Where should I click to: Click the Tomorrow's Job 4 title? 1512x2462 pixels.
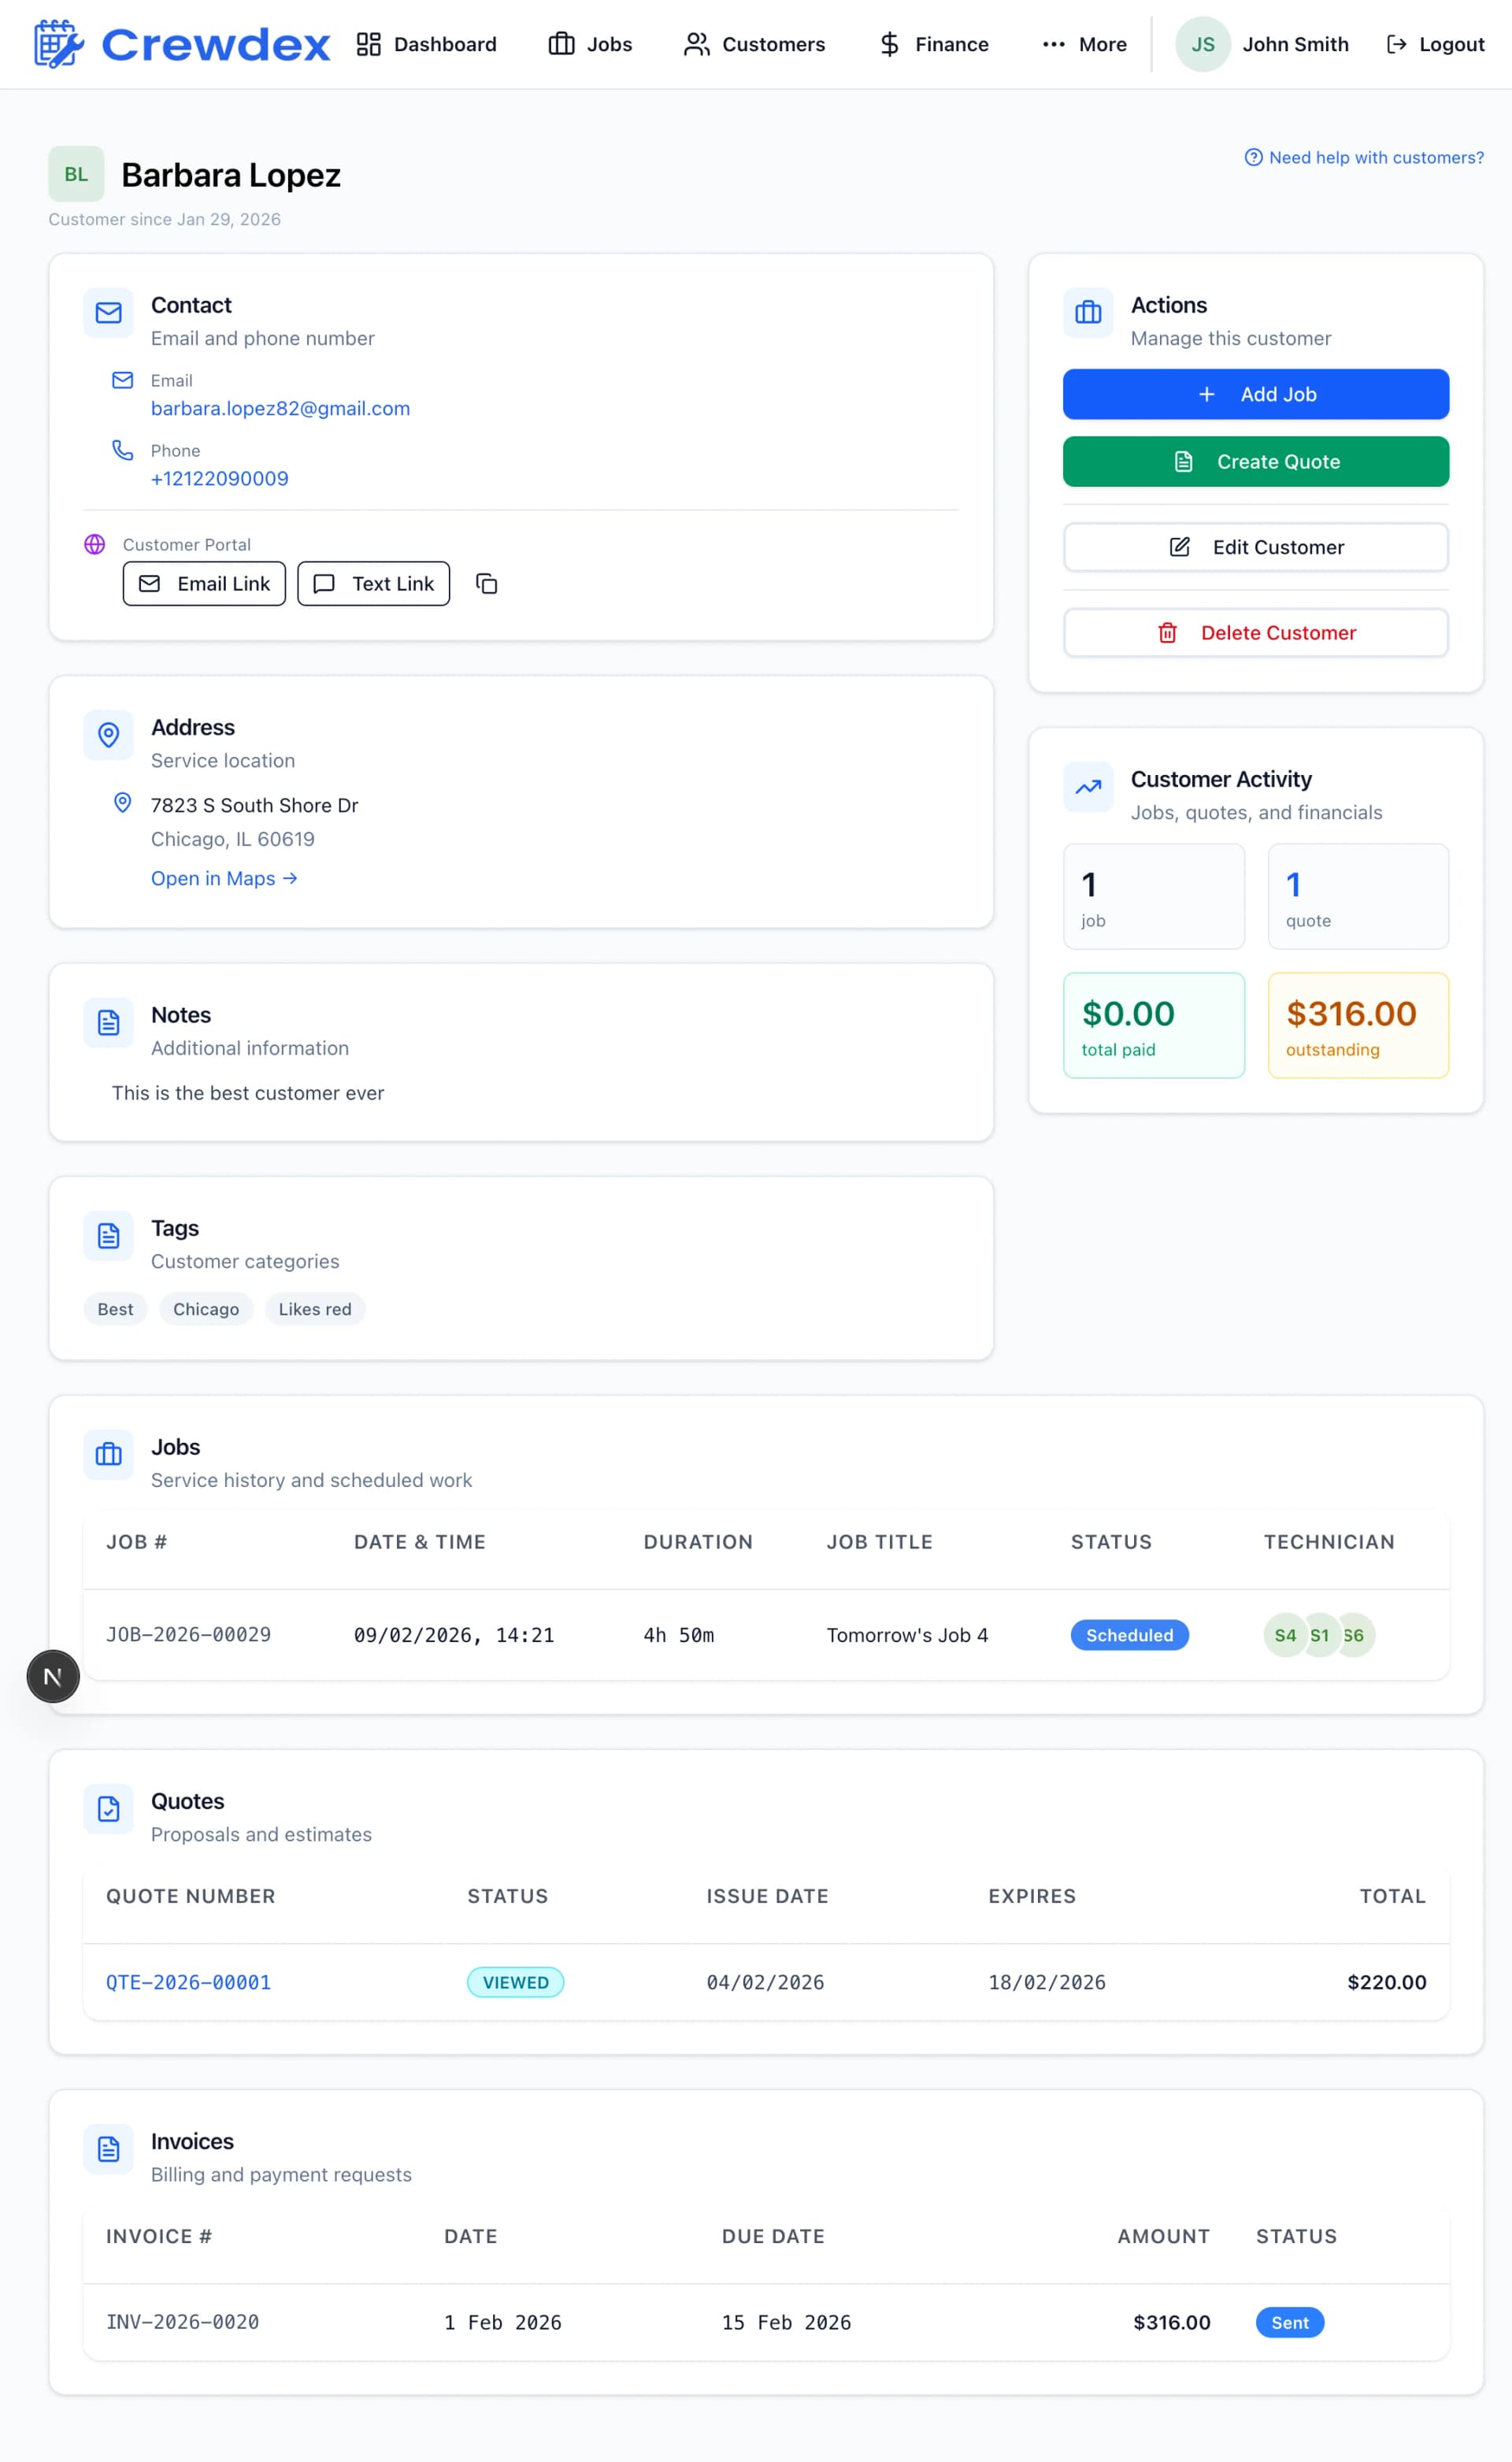point(907,1635)
